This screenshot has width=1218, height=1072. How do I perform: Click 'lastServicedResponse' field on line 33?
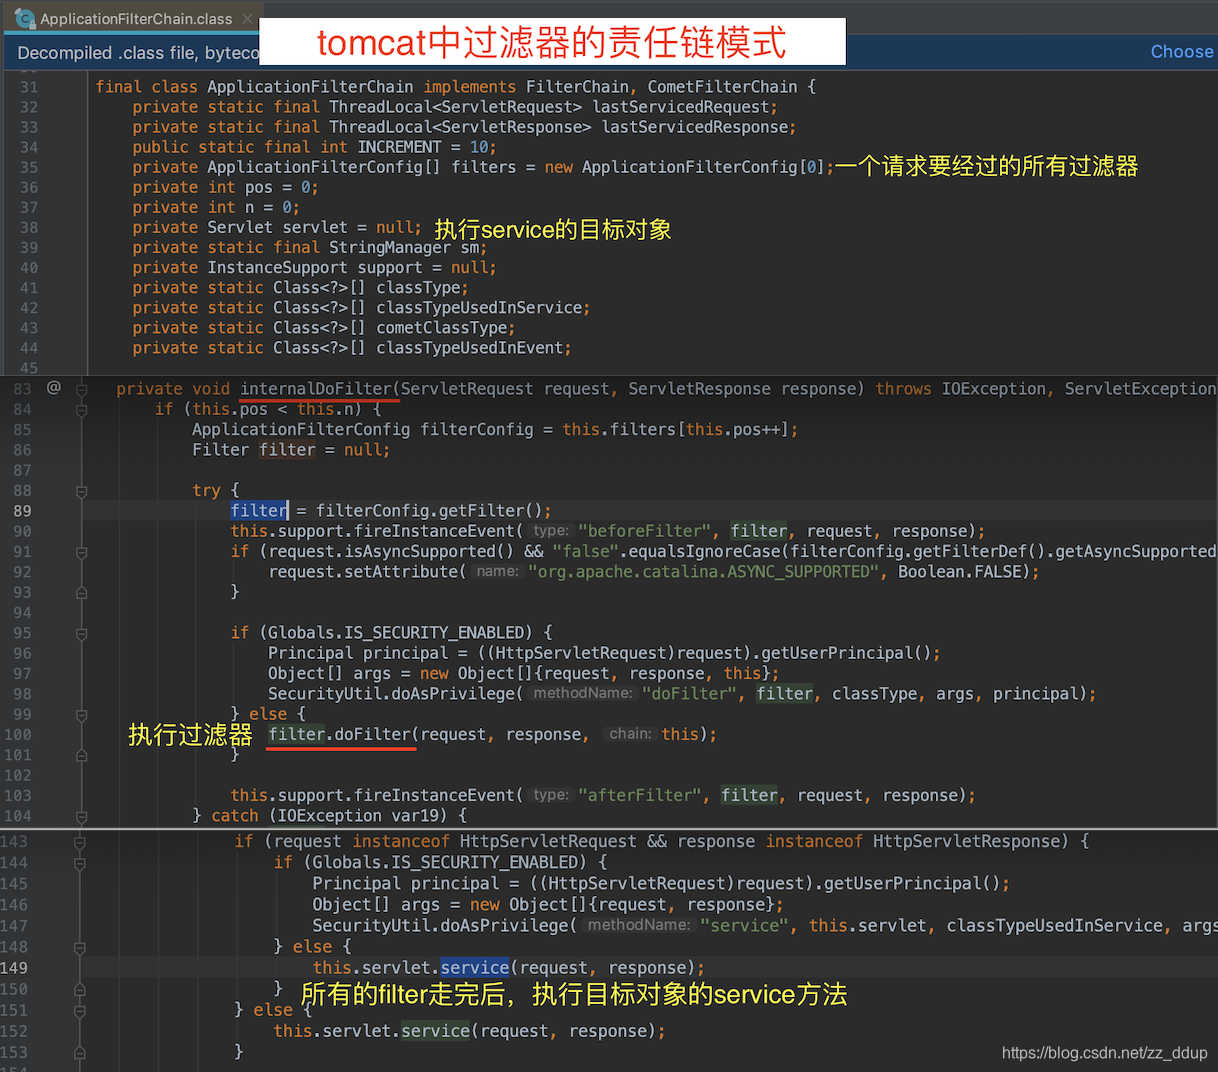click(x=696, y=127)
